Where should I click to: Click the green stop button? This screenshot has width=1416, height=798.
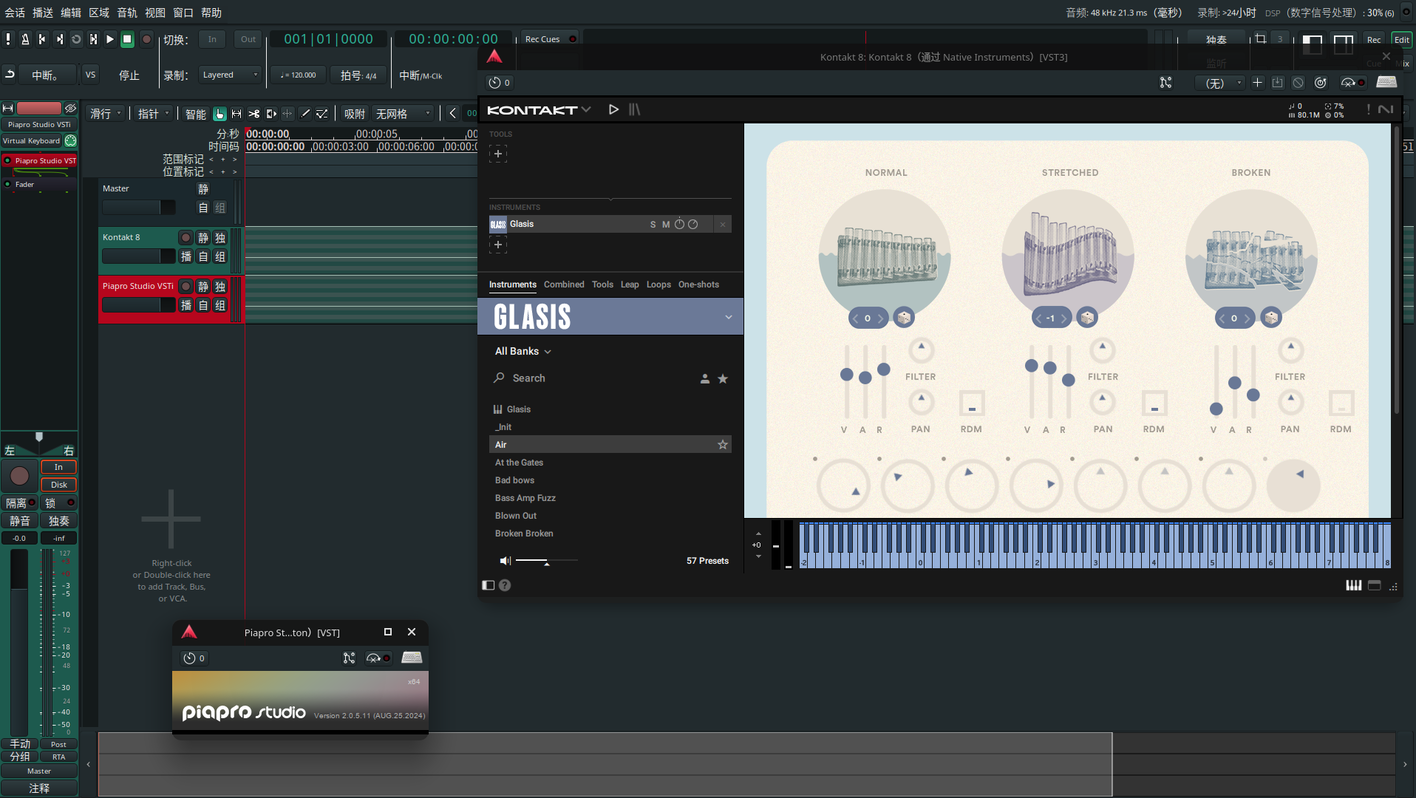point(127,39)
